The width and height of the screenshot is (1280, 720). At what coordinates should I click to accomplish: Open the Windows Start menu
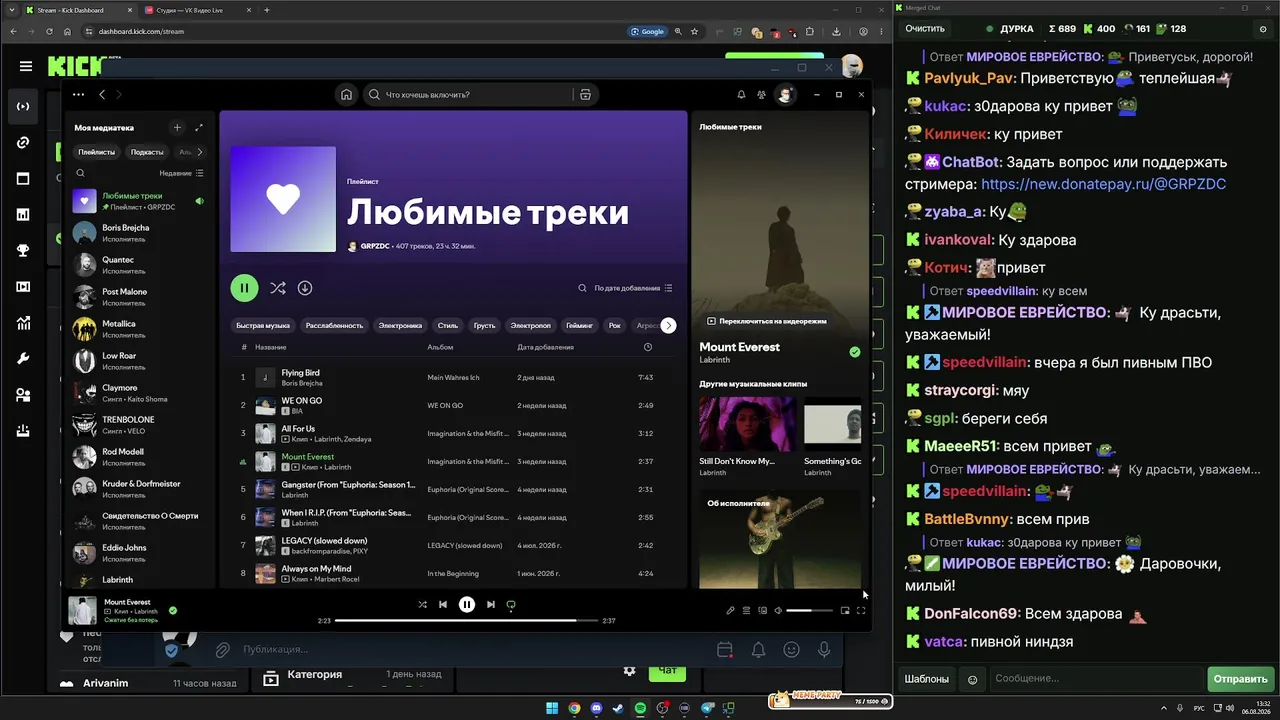click(x=552, y=708)
